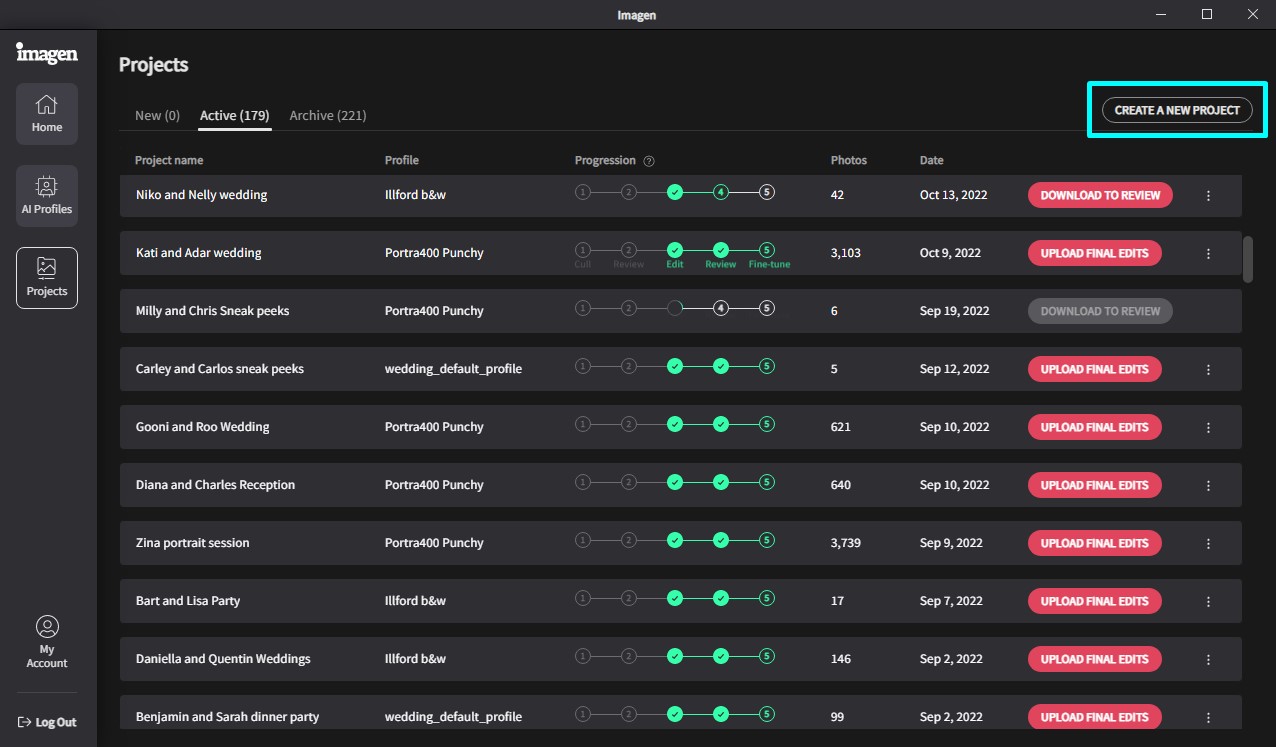The width and height of the screenshot is (1276, 747).
Task: Click Upload Final Edits for Bart and Lisa Party
Action: pyautogui.click(x=1095, y=601)
